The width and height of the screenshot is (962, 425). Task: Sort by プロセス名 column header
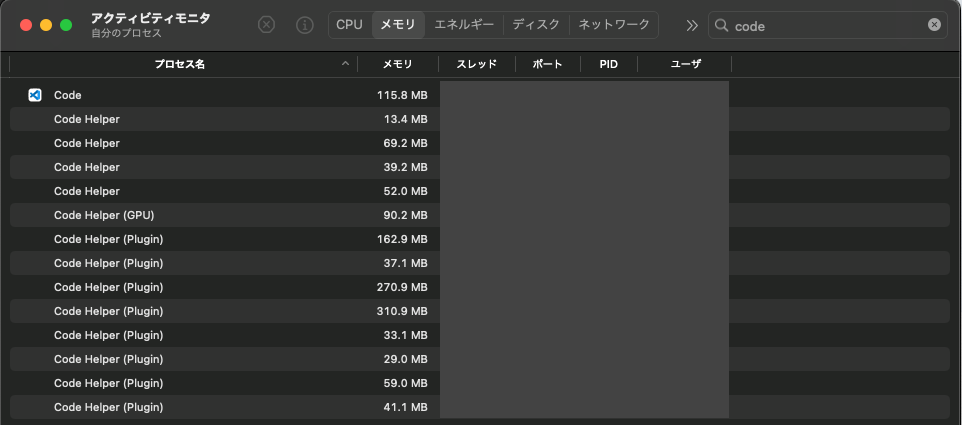[179, 64]
